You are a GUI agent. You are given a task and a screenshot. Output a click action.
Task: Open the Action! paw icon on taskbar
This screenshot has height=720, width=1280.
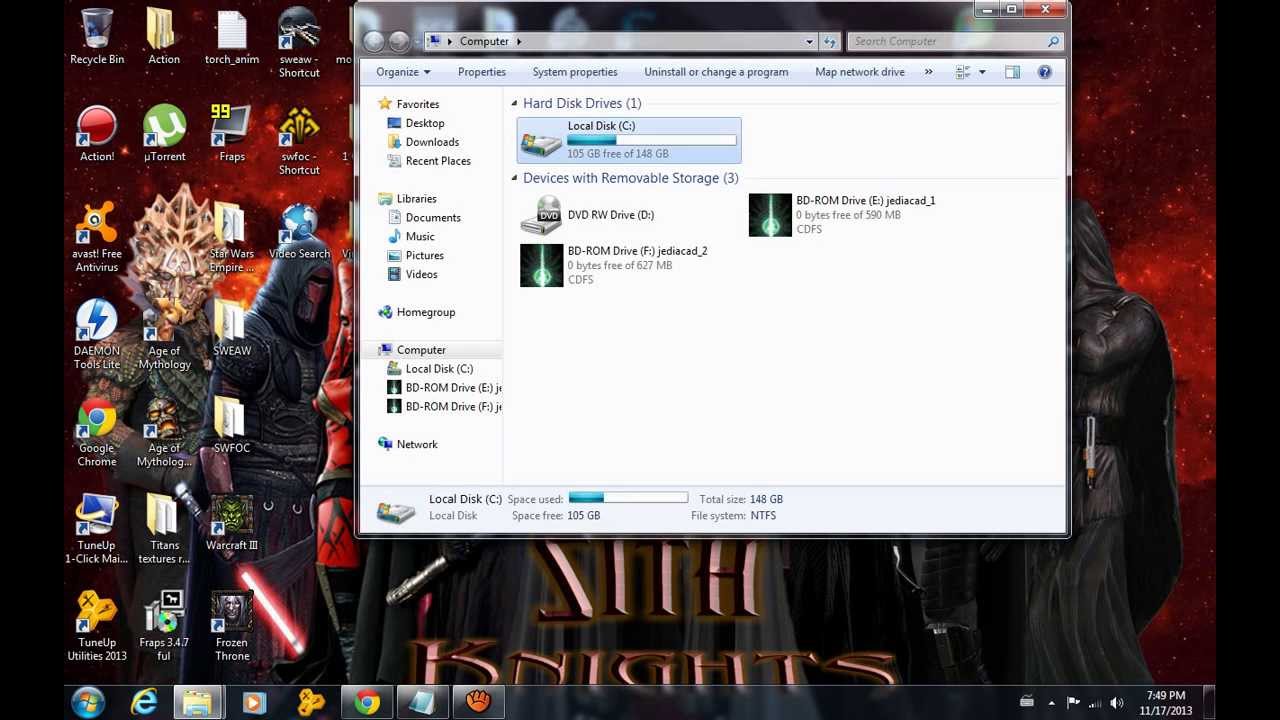(x=479, y=703)
